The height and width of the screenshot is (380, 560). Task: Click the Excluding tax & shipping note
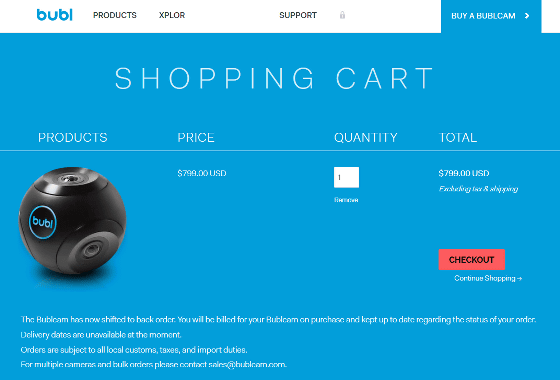click(x=478, y=189)
